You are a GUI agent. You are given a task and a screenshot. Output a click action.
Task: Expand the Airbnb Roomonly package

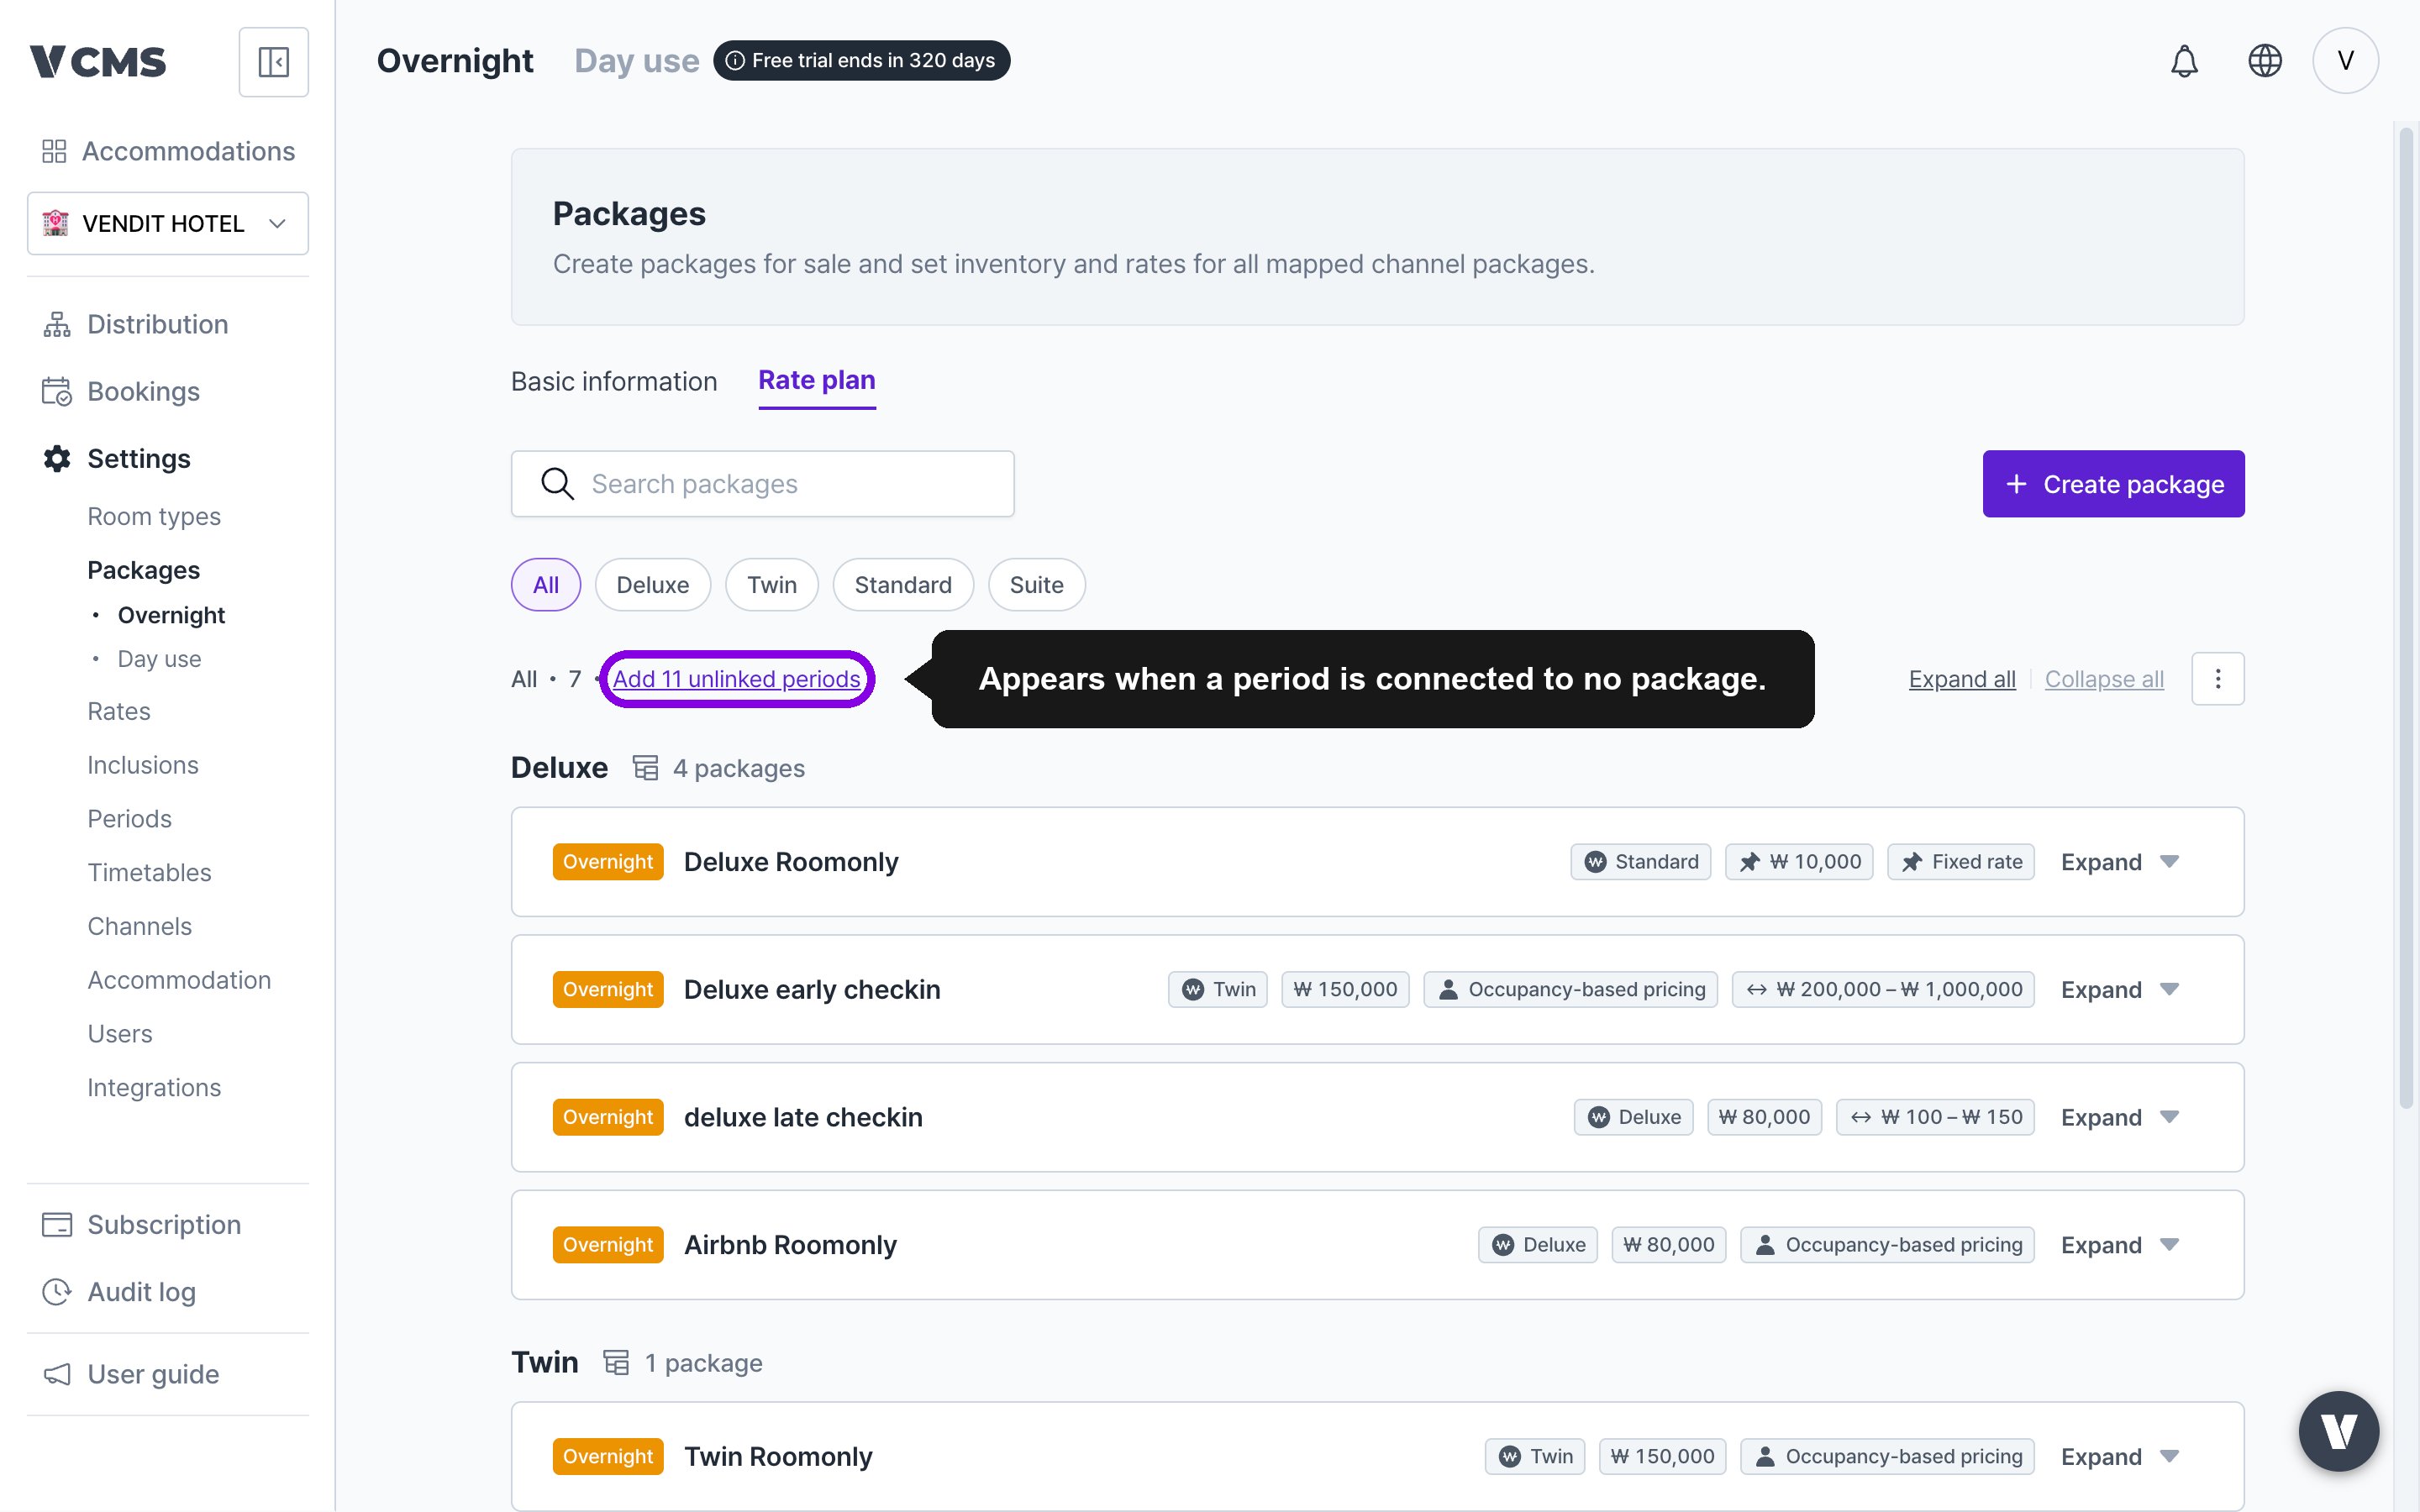pyautogui.click(x=2119, y=1245)
